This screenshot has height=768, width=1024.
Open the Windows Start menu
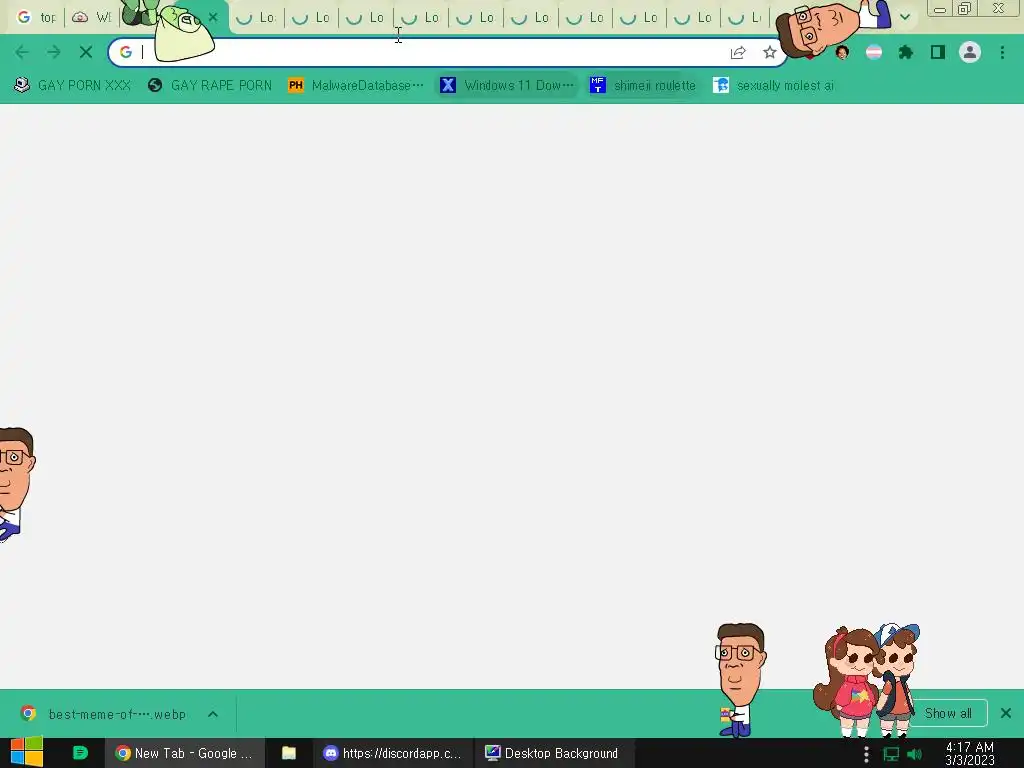27,753
